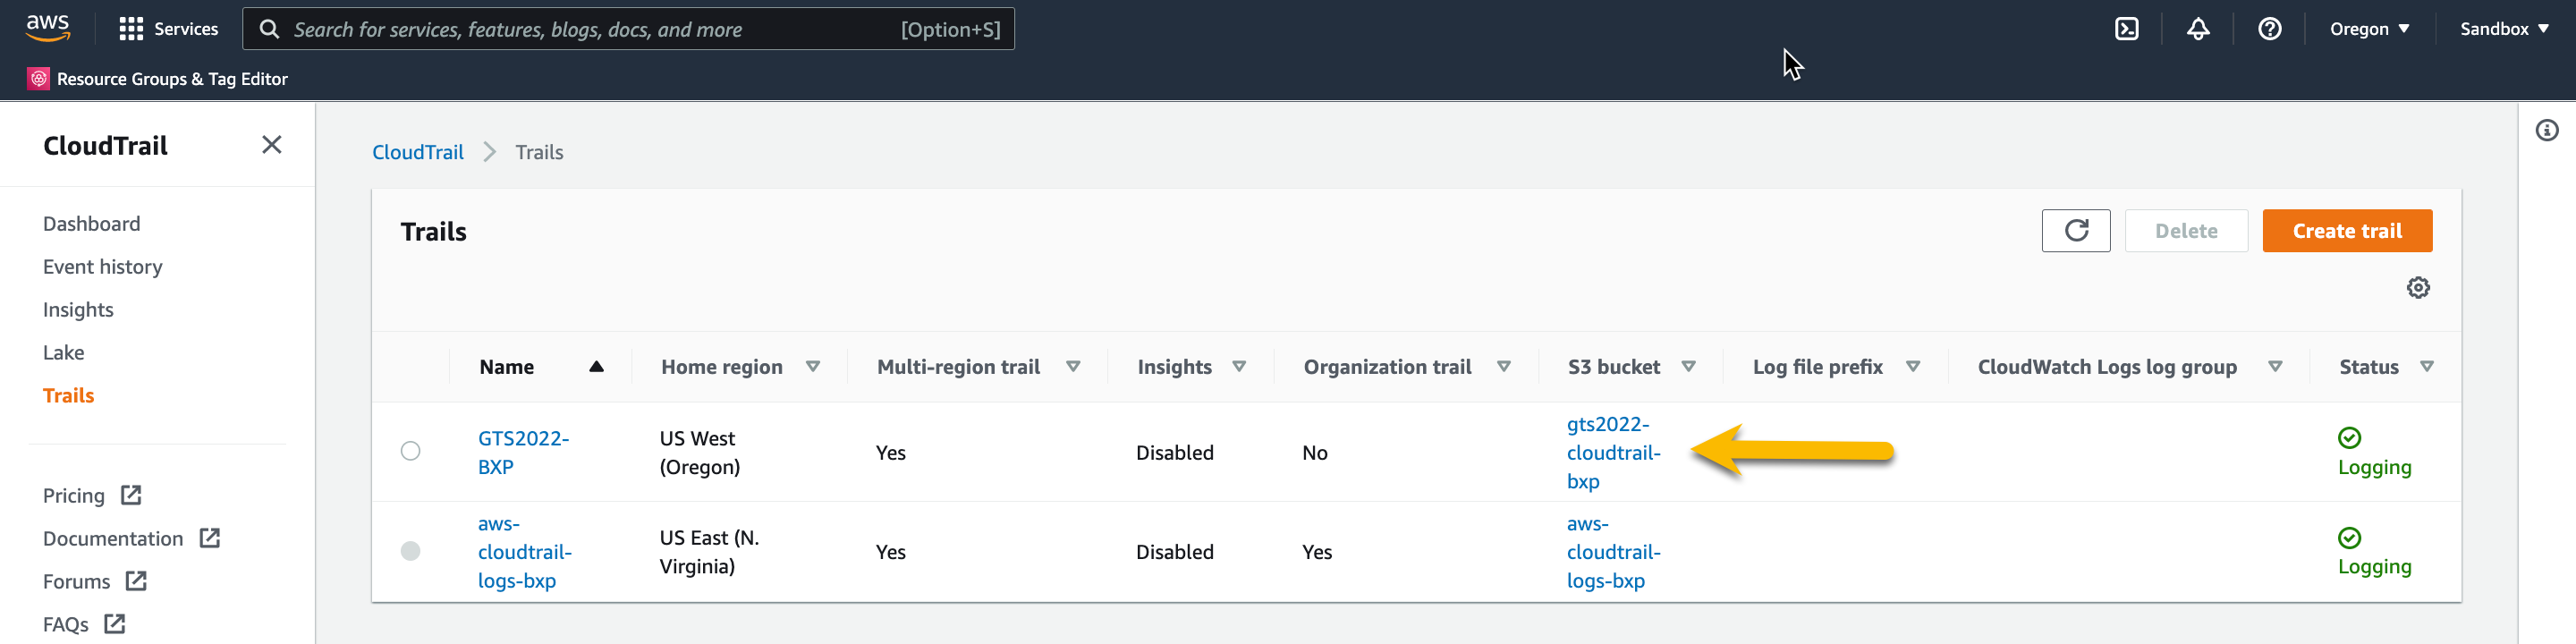Viewport: 2576px width, 644px height.
Task: Click the Create trail button
Action: coord(2346,231)
